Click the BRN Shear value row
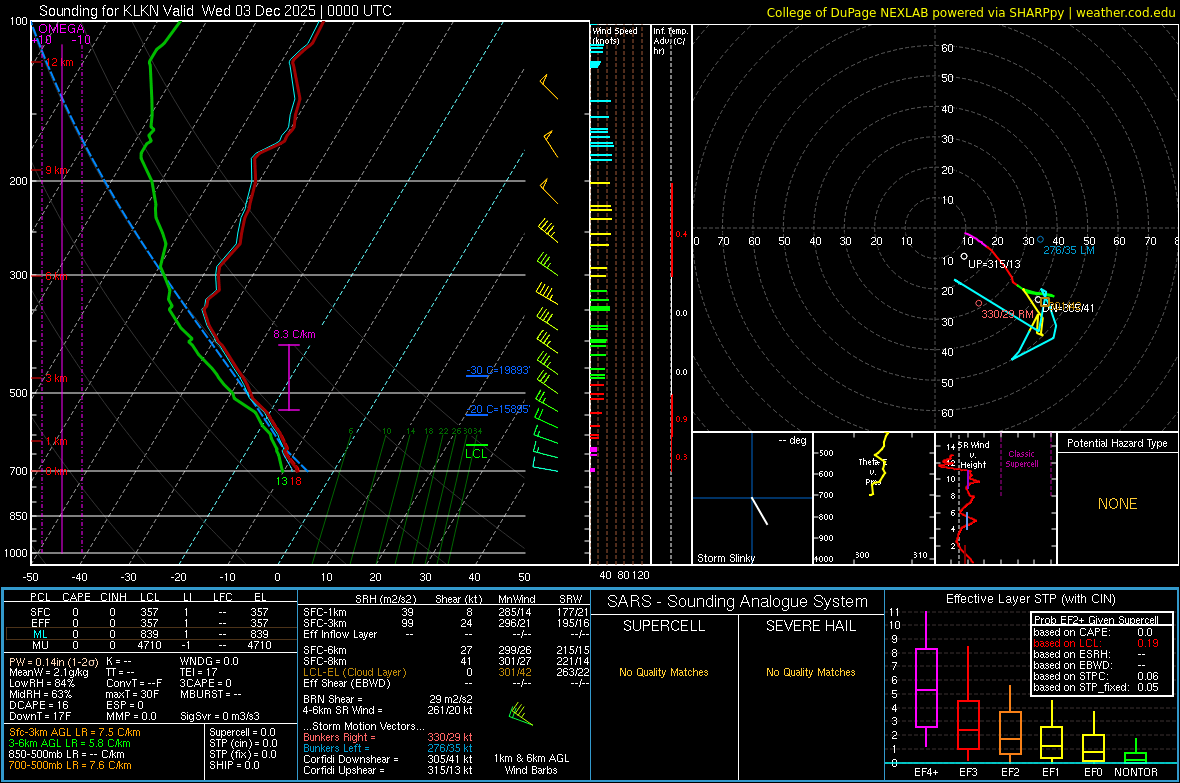1180x783 pixels. pos(388,699)
